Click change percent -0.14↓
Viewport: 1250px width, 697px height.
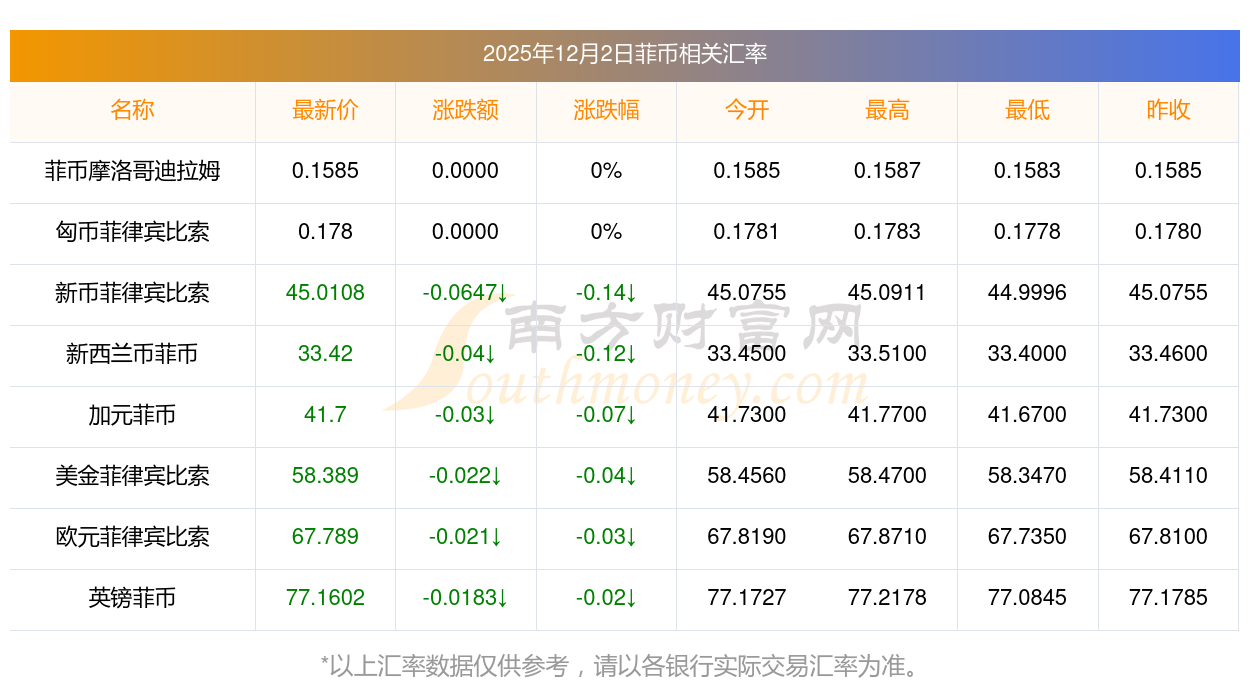tap(606, 293)
